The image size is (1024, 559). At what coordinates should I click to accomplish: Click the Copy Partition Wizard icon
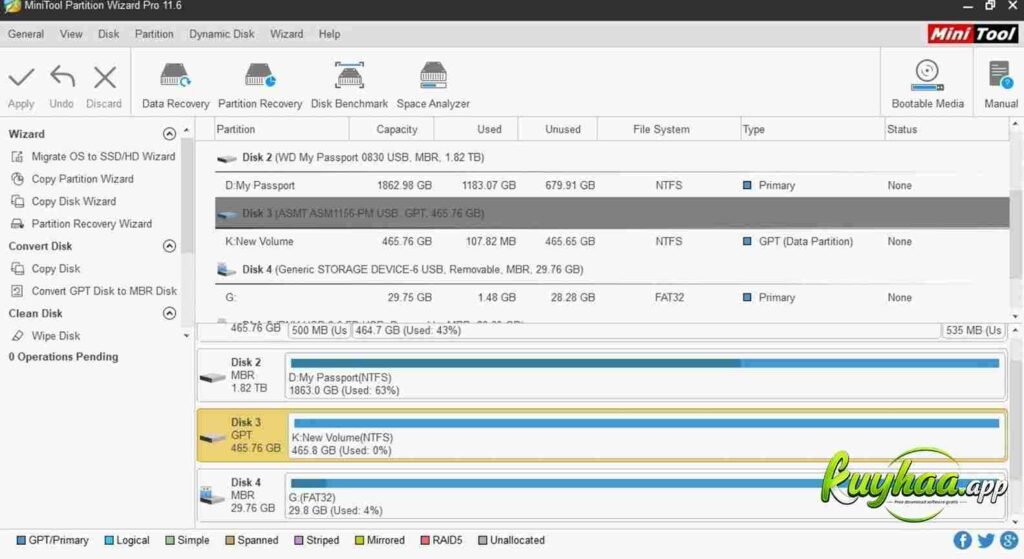point(18,179)
